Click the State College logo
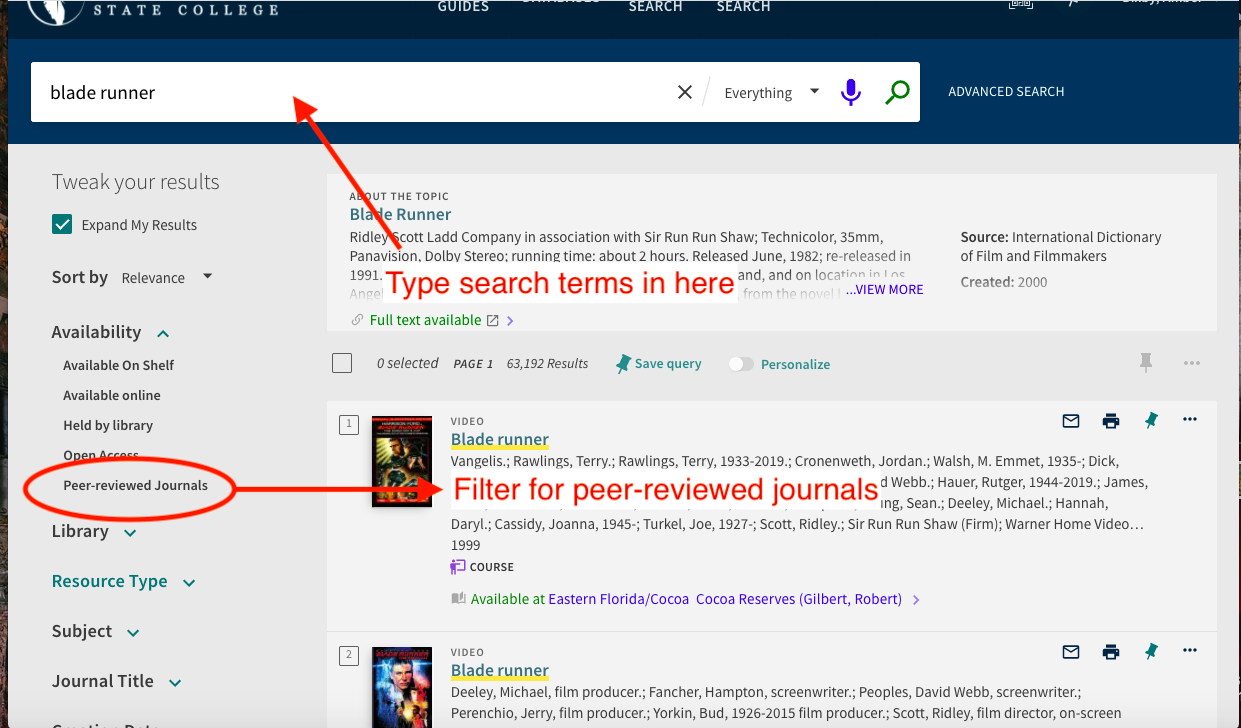 tap(154, 11)
